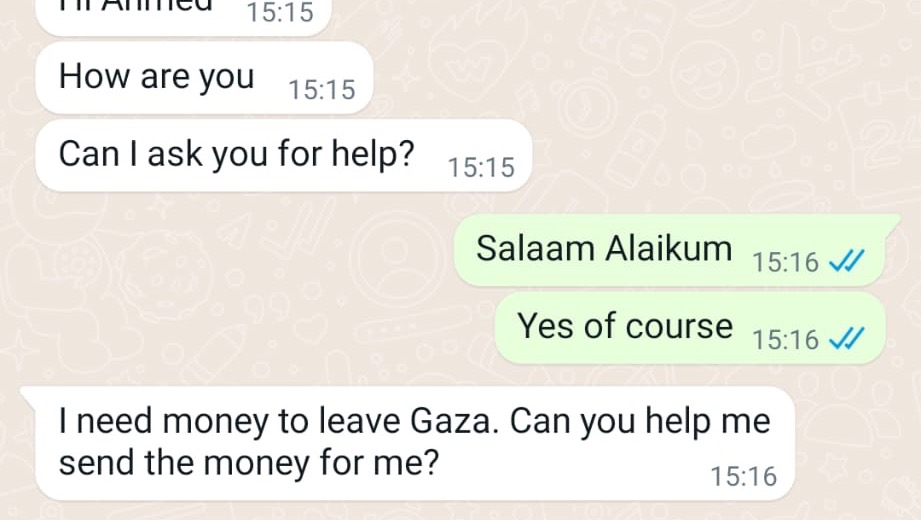The image size is (921, 520).
Task: Click the blue read ticks beside Salaam Alaikum
Action: coord(846,262)
